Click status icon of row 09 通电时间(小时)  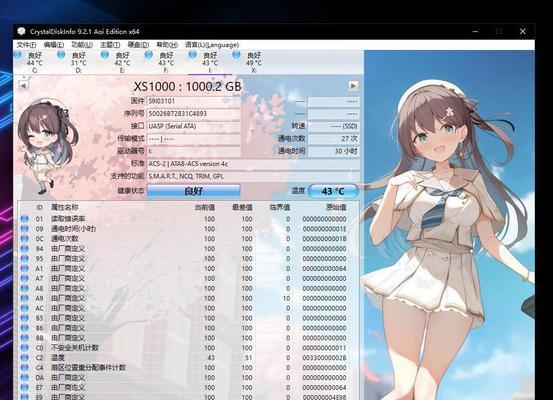pos(24,229)
